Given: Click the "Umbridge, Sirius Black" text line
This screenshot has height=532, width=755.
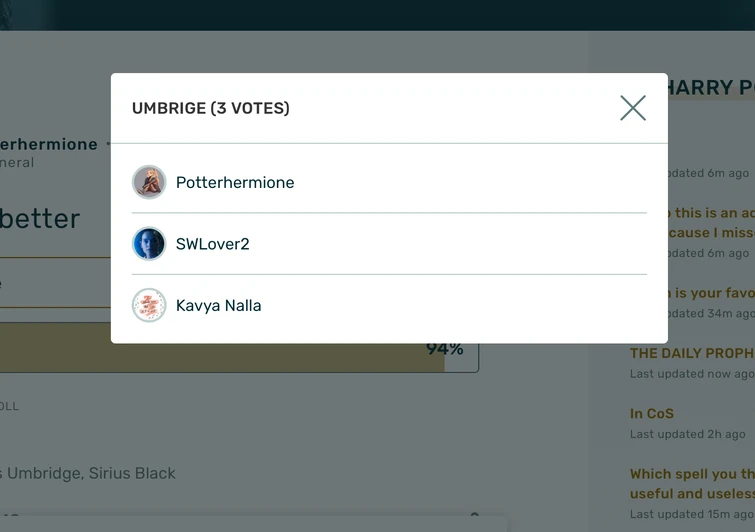Looking at the screenshot, I should coord(88,473).
